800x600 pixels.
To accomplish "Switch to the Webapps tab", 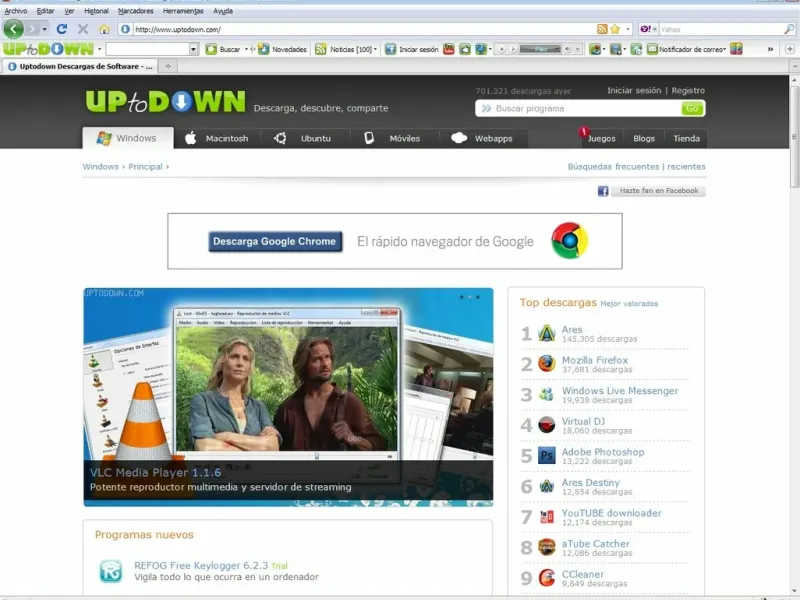I will click(x=483, y=138).
